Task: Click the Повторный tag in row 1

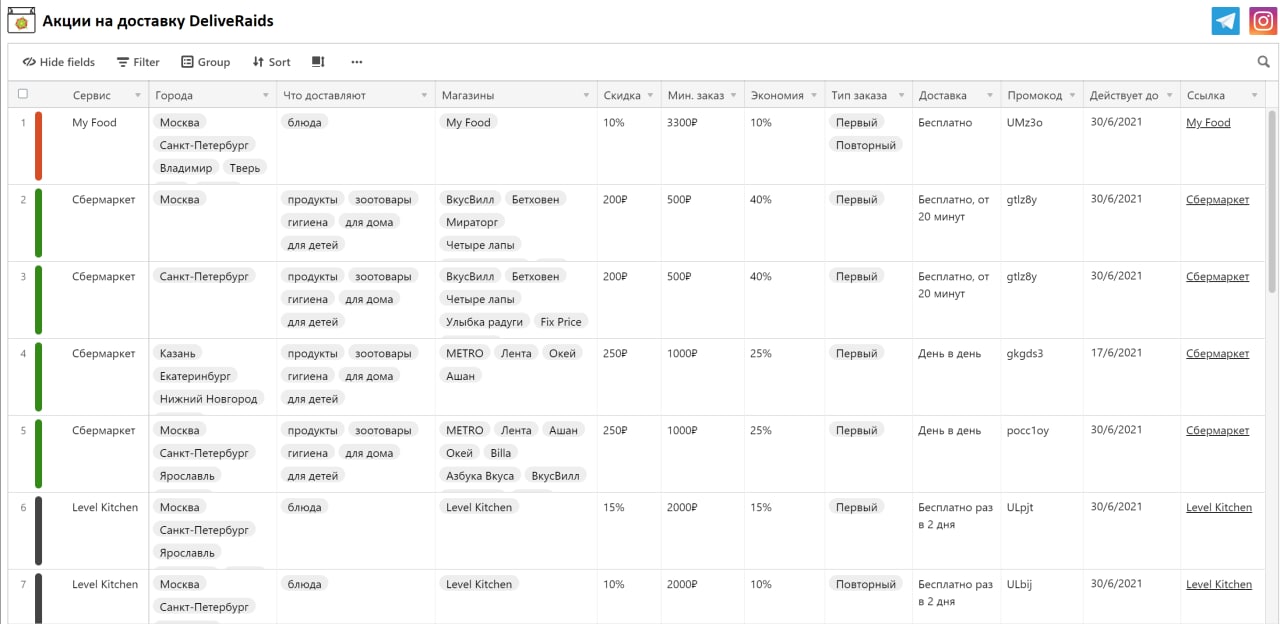Action: [866, 145]
